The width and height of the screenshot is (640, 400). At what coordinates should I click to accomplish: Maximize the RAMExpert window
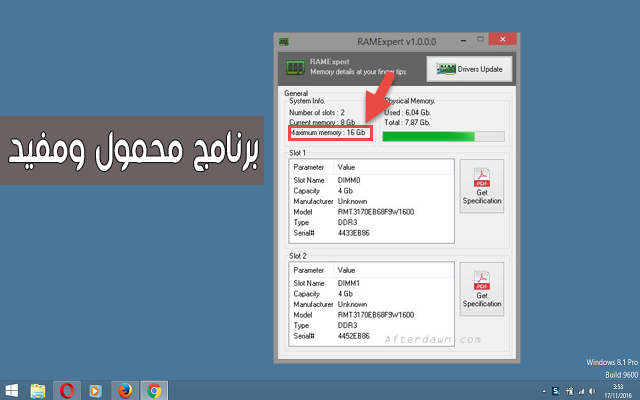(480, 39)
